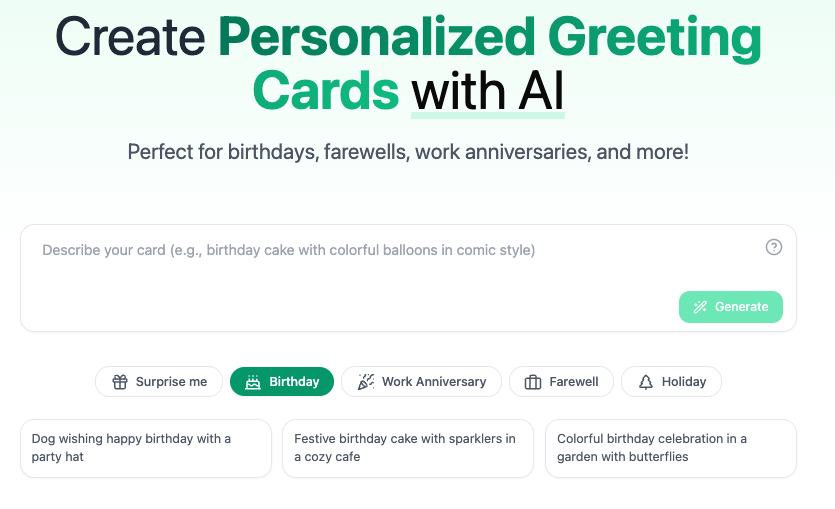This screenshot has width=835, height=509.
Task: Choose the Farewell category label
Action: 574,381
